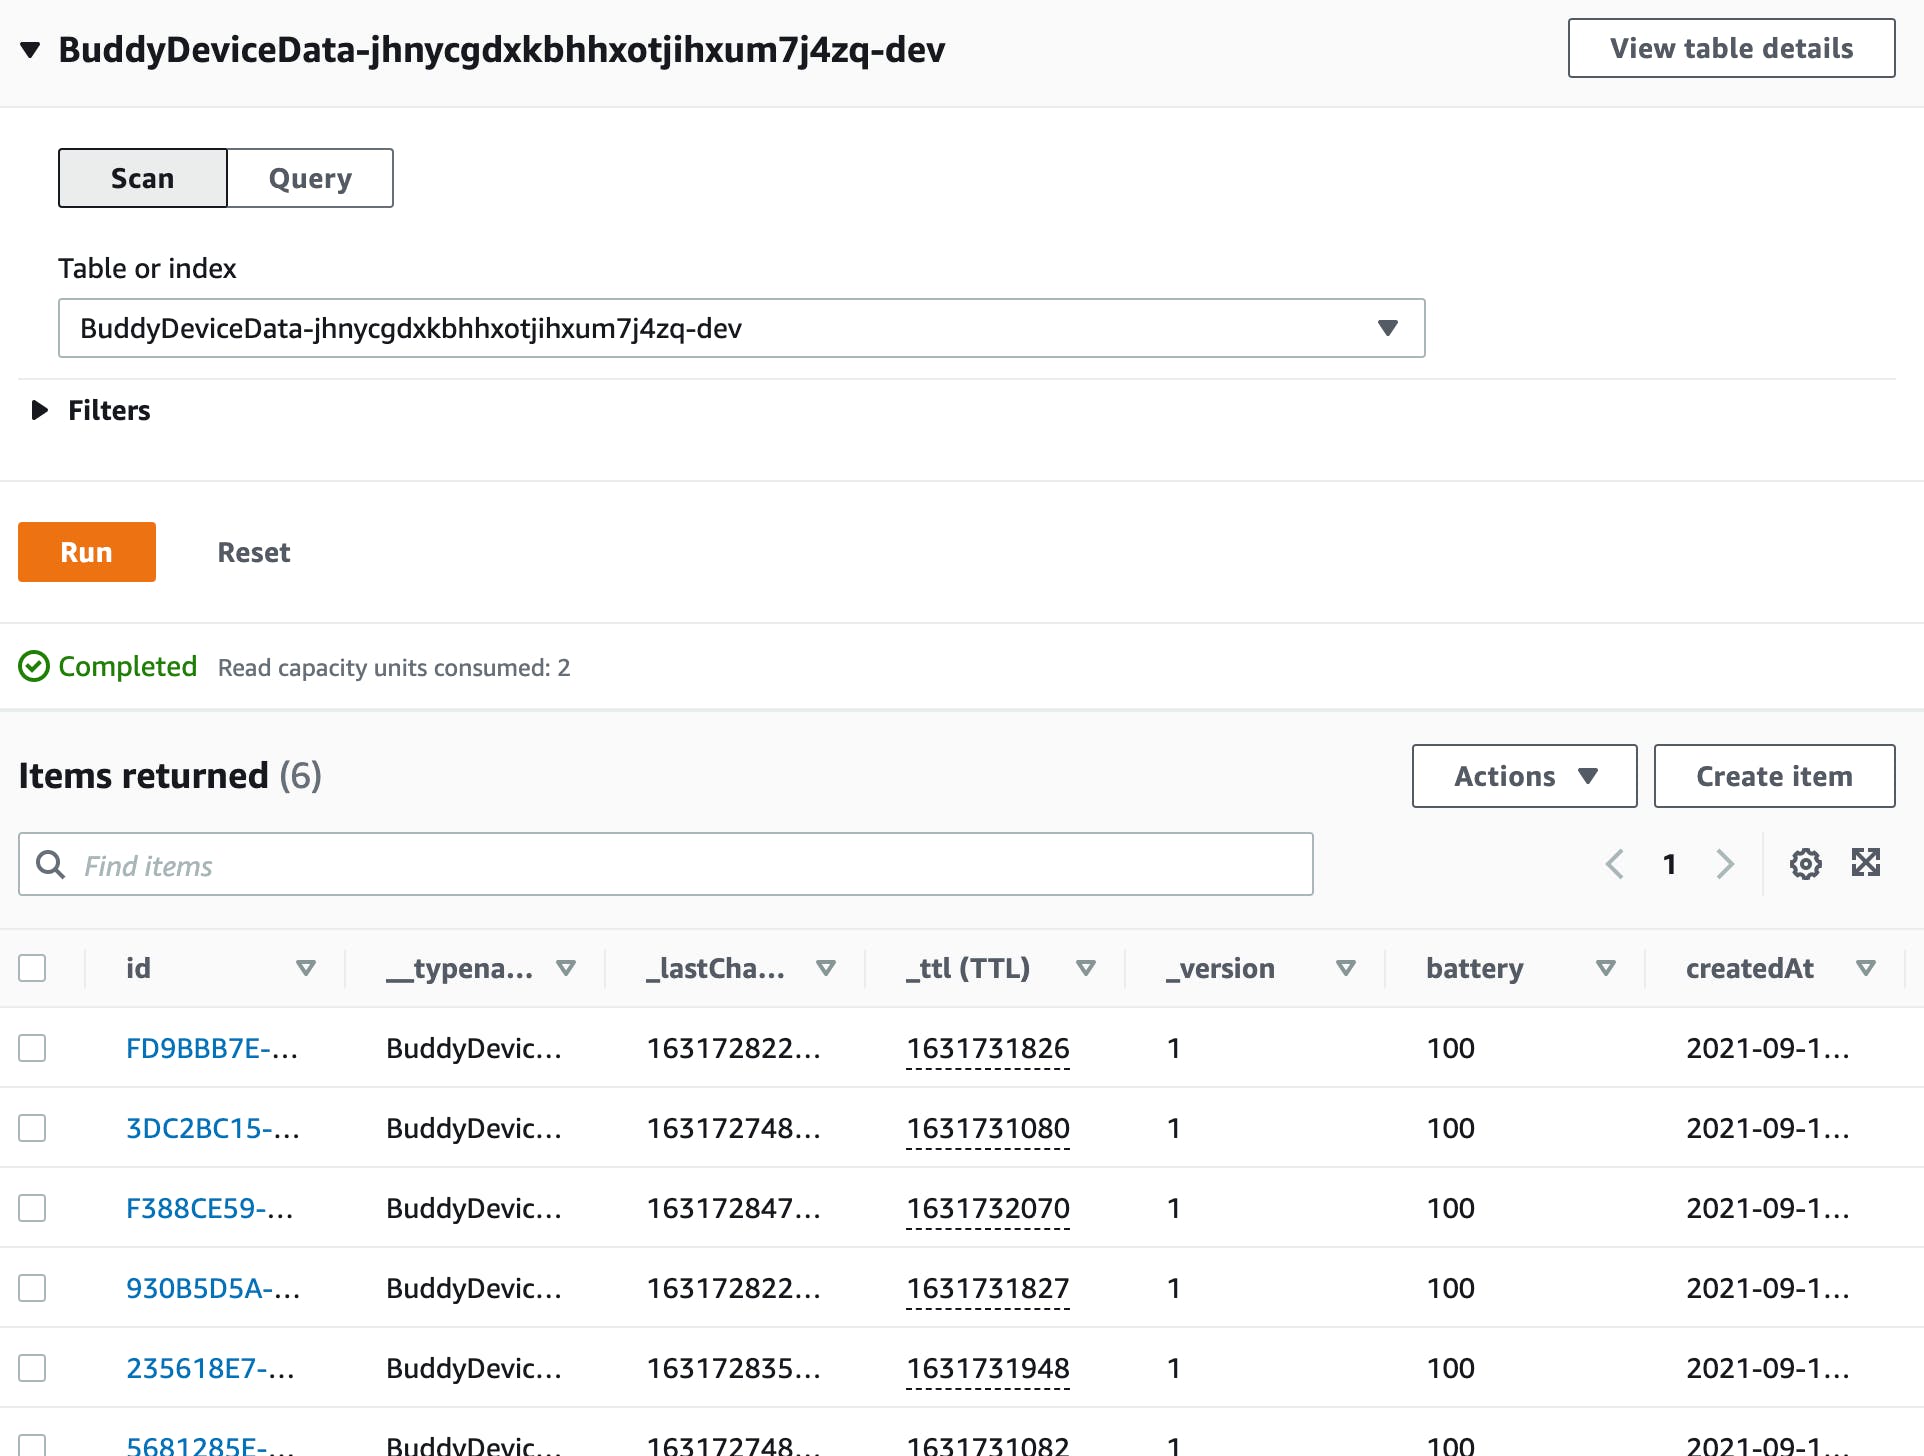Sort by _version column arrow
1924x1456 pixels.
(x=1346, y=968)
